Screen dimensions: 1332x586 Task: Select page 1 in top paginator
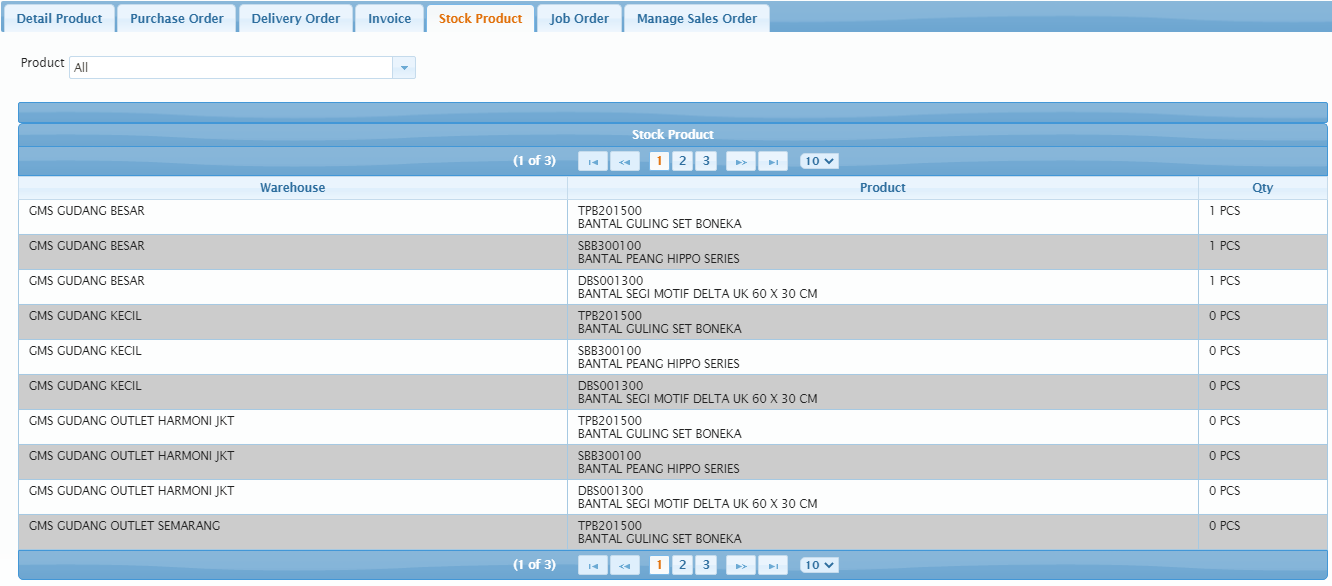[659, 161]
